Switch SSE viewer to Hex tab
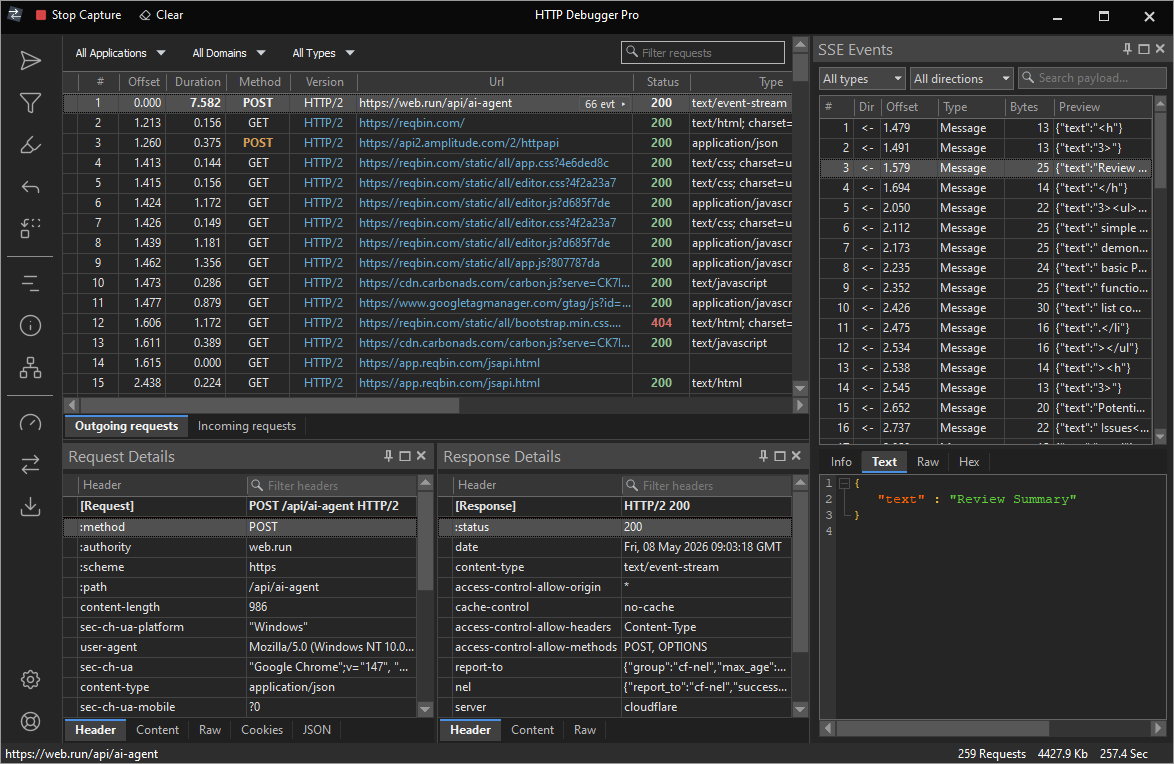1174x764 pixels. [969, 462]
